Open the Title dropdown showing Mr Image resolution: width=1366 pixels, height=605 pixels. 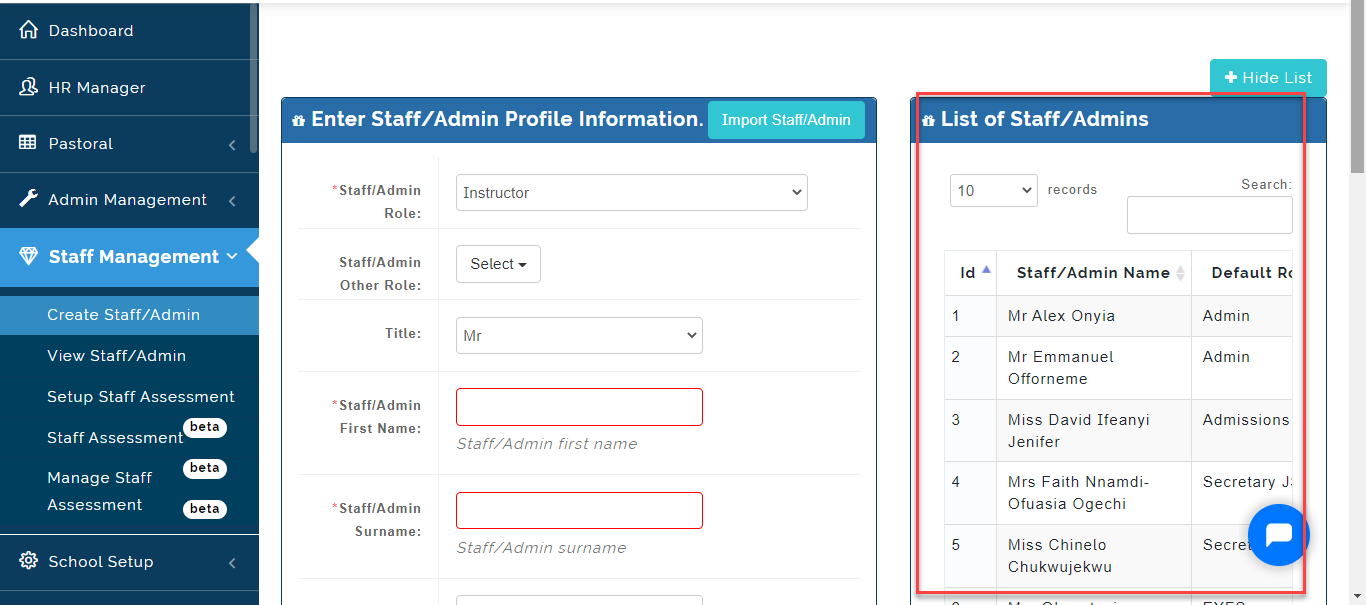point(579,336)
